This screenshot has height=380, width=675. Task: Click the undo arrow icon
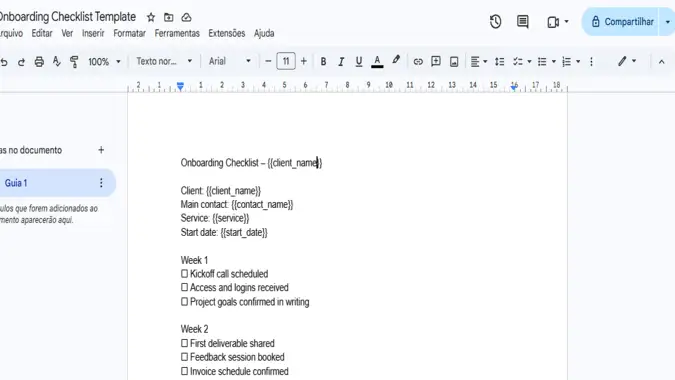pos(4,62)
